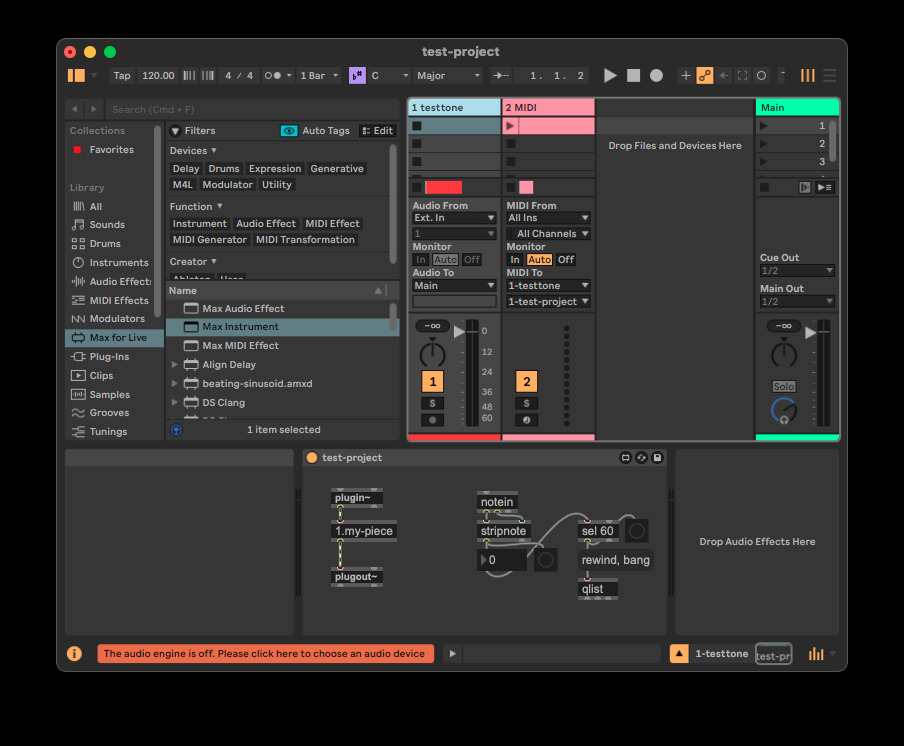Collapse the Devices filter group

click(x=214, y=150)
